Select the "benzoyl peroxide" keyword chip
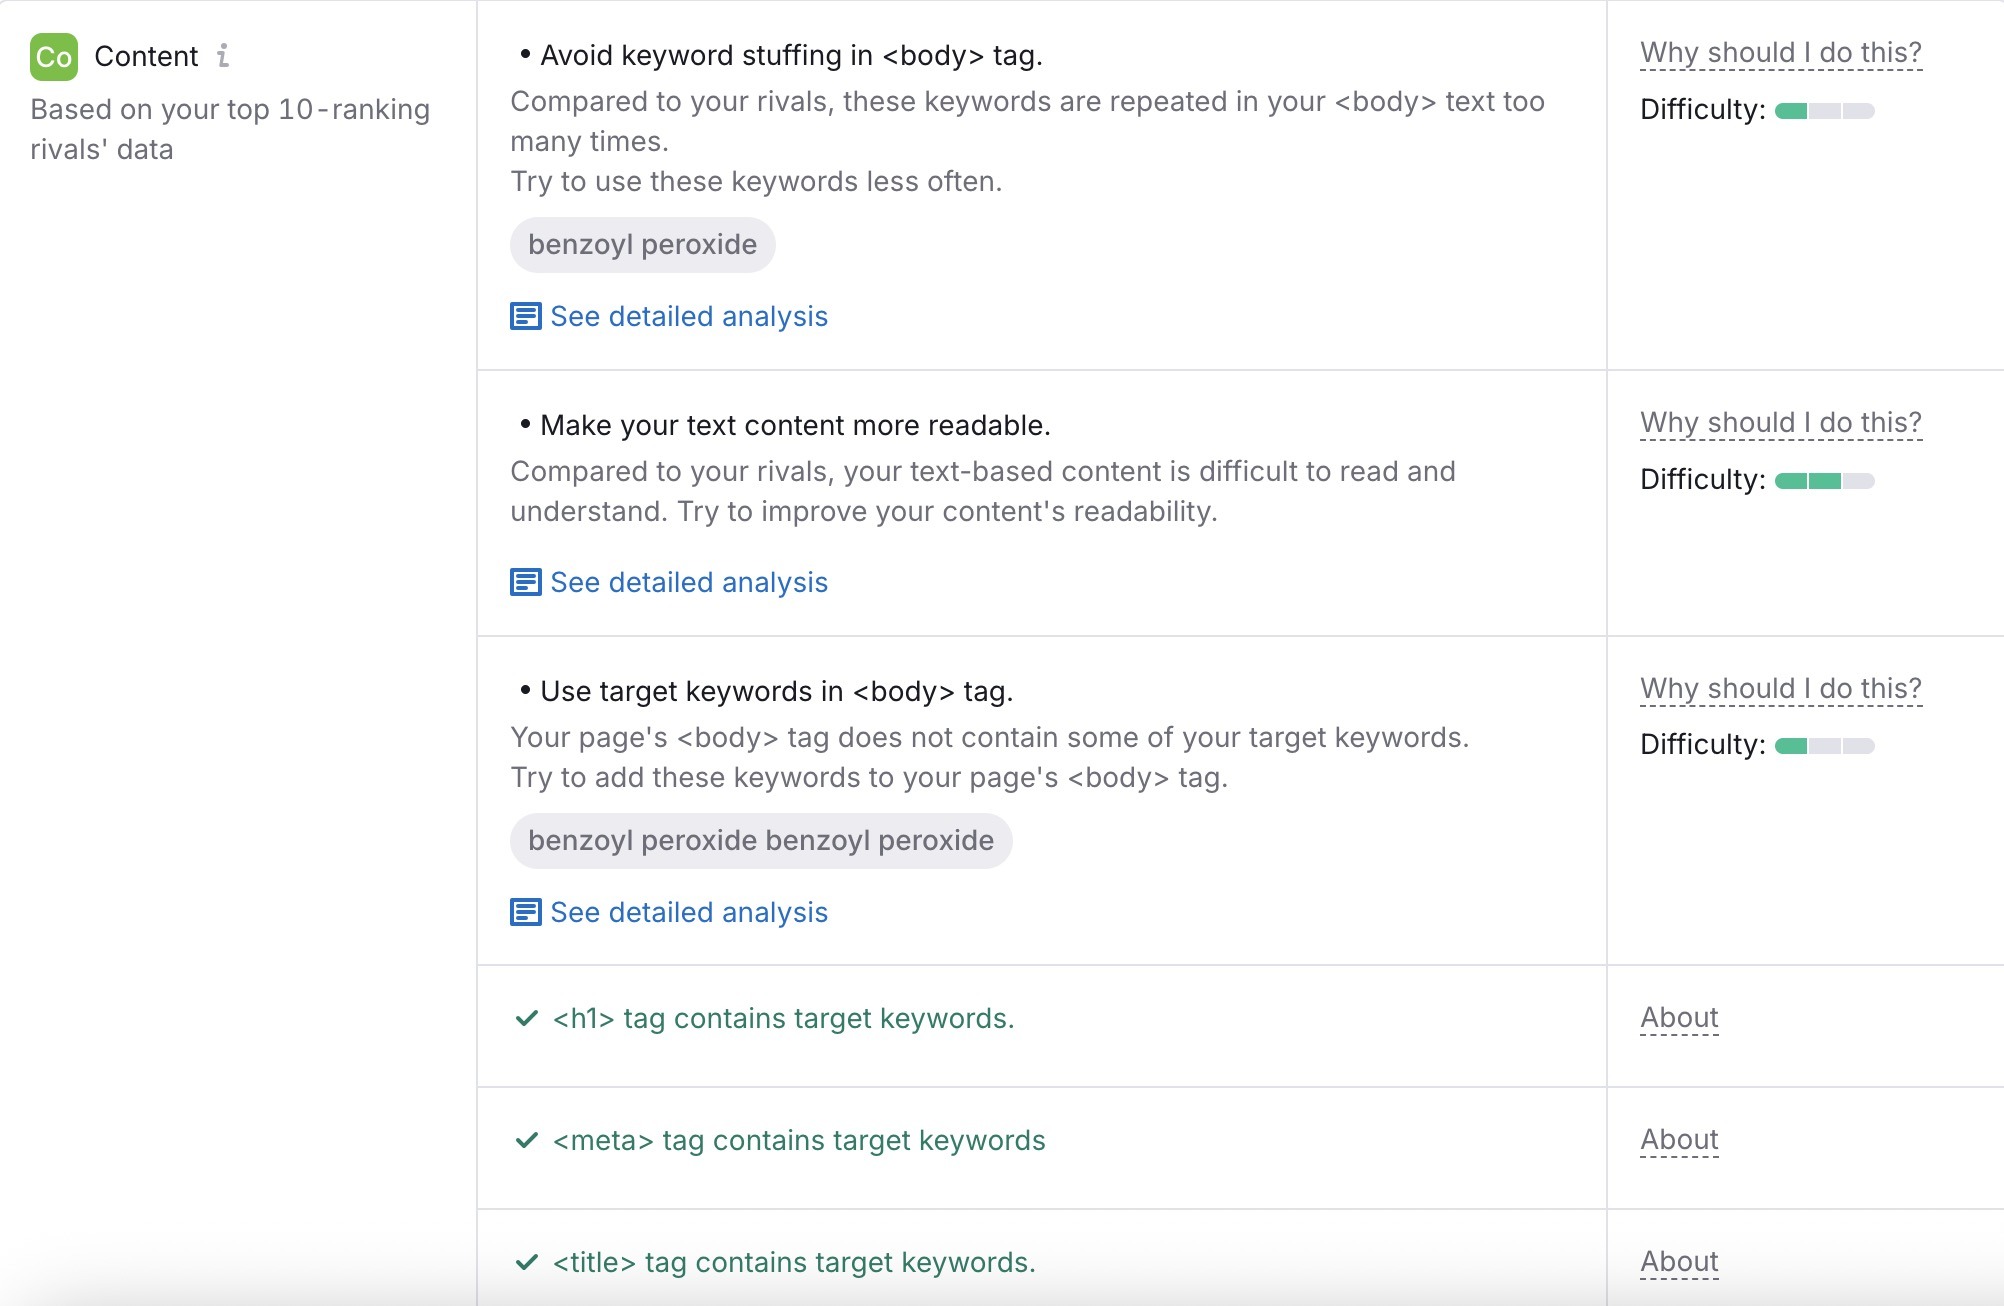 tap(642, 243)
